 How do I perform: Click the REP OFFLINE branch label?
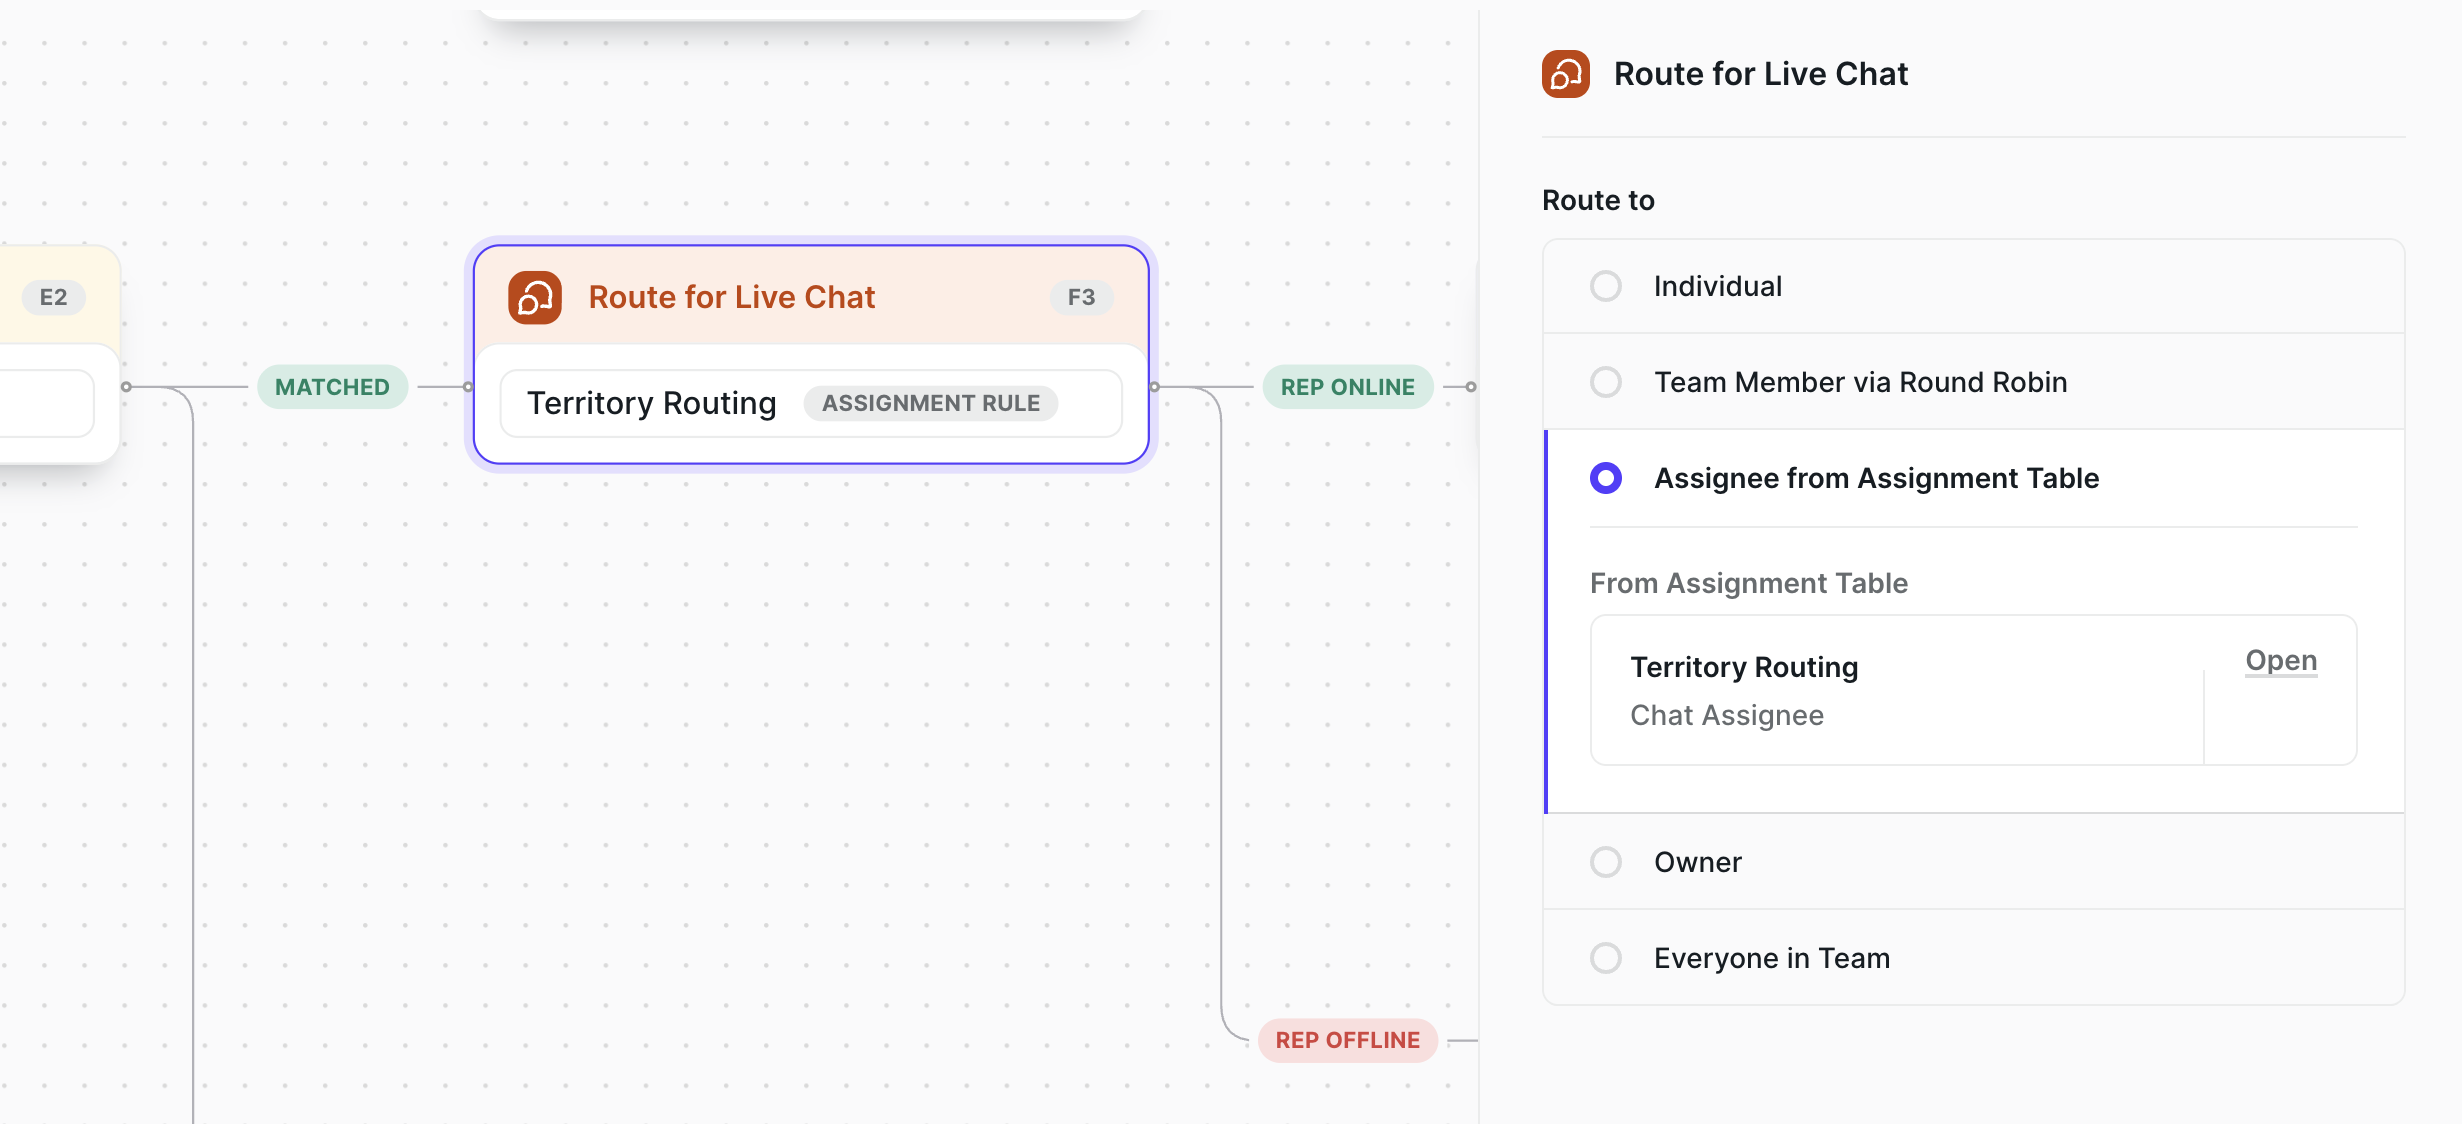tap(1347, 1040)
